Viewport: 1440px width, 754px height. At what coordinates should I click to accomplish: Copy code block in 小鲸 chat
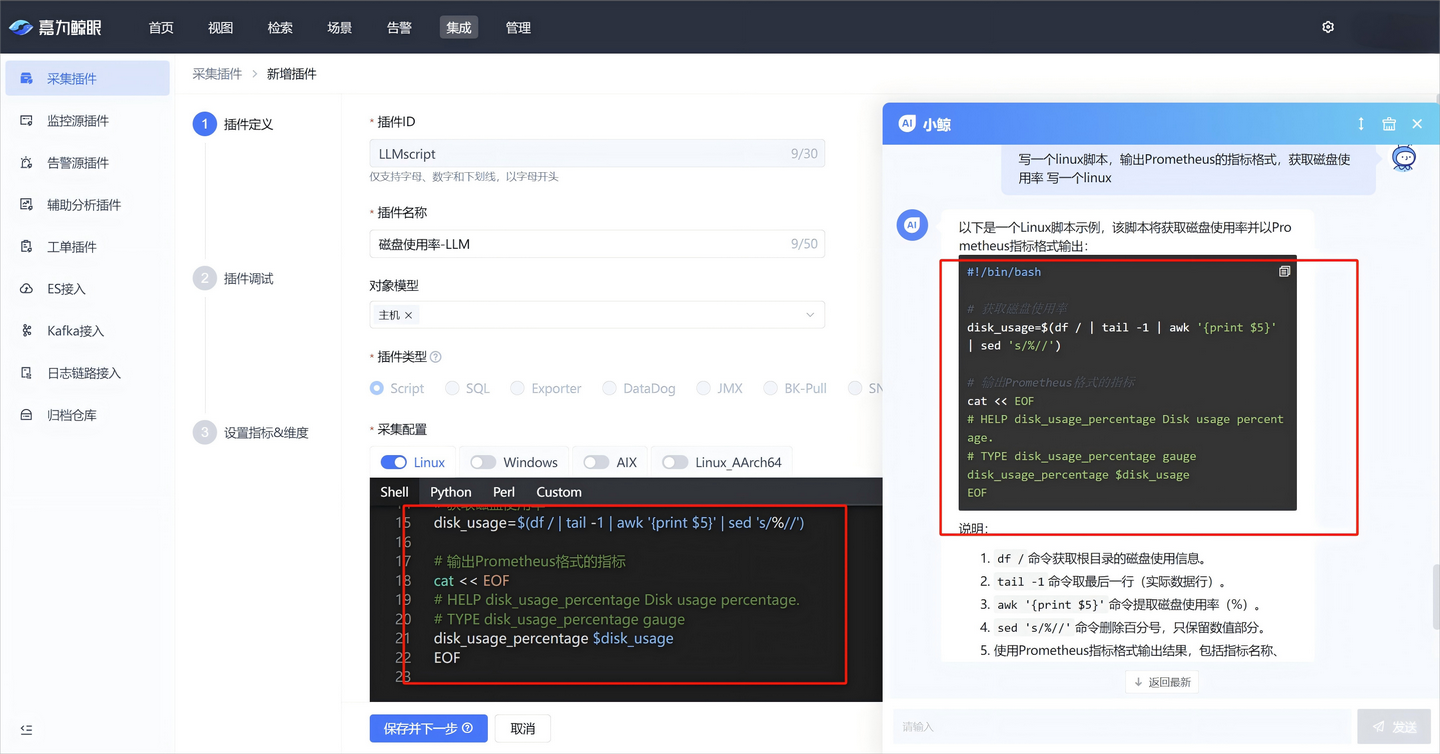tap(1284, 271)
